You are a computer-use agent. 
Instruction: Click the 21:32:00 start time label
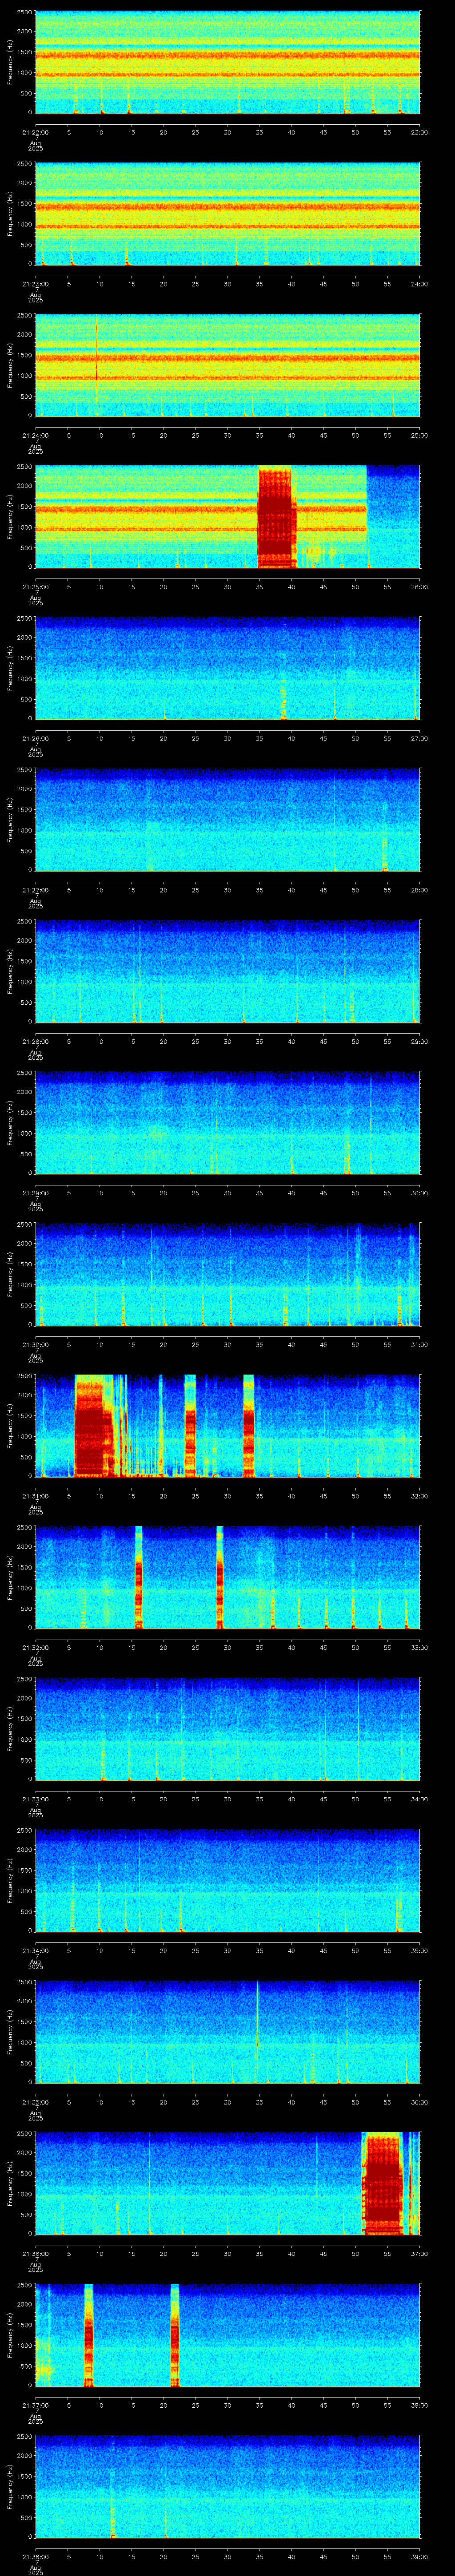[x=35, y=1647]
